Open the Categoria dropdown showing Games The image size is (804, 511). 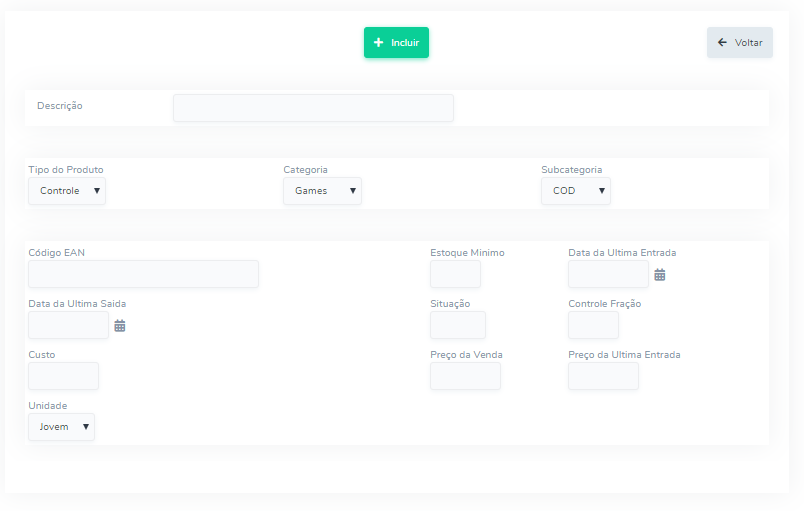(322, 191)
